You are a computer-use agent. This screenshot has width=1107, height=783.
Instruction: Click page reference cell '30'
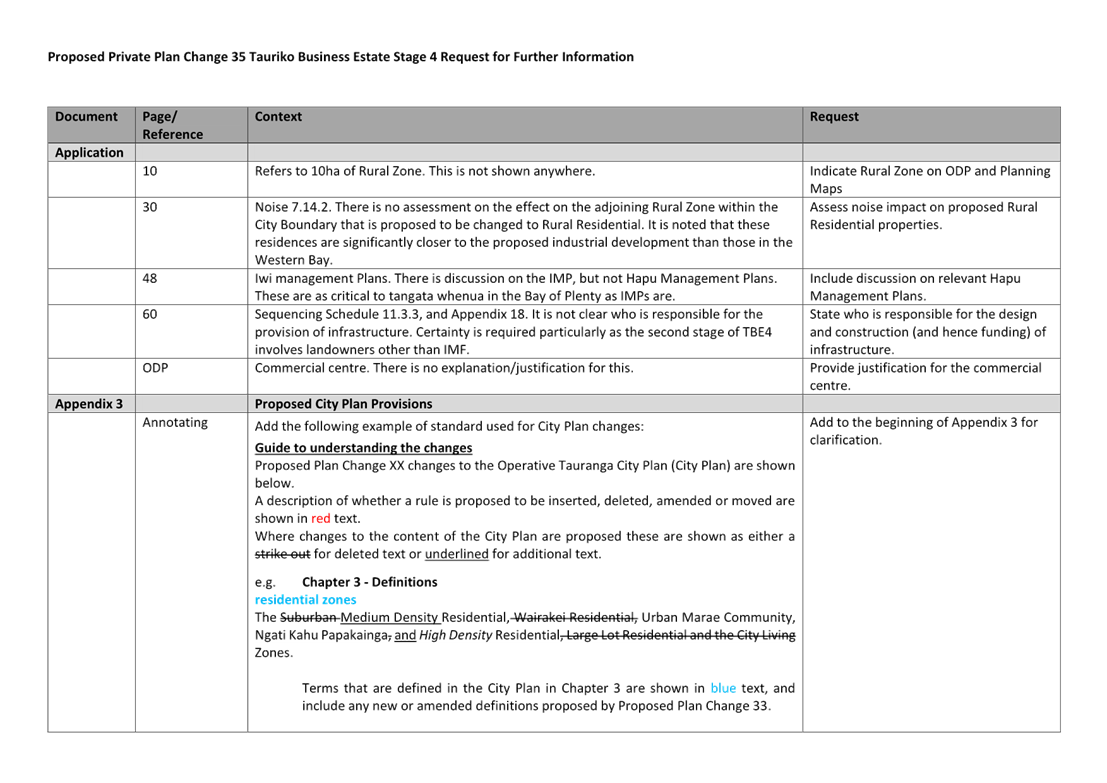tap(150, 207)
